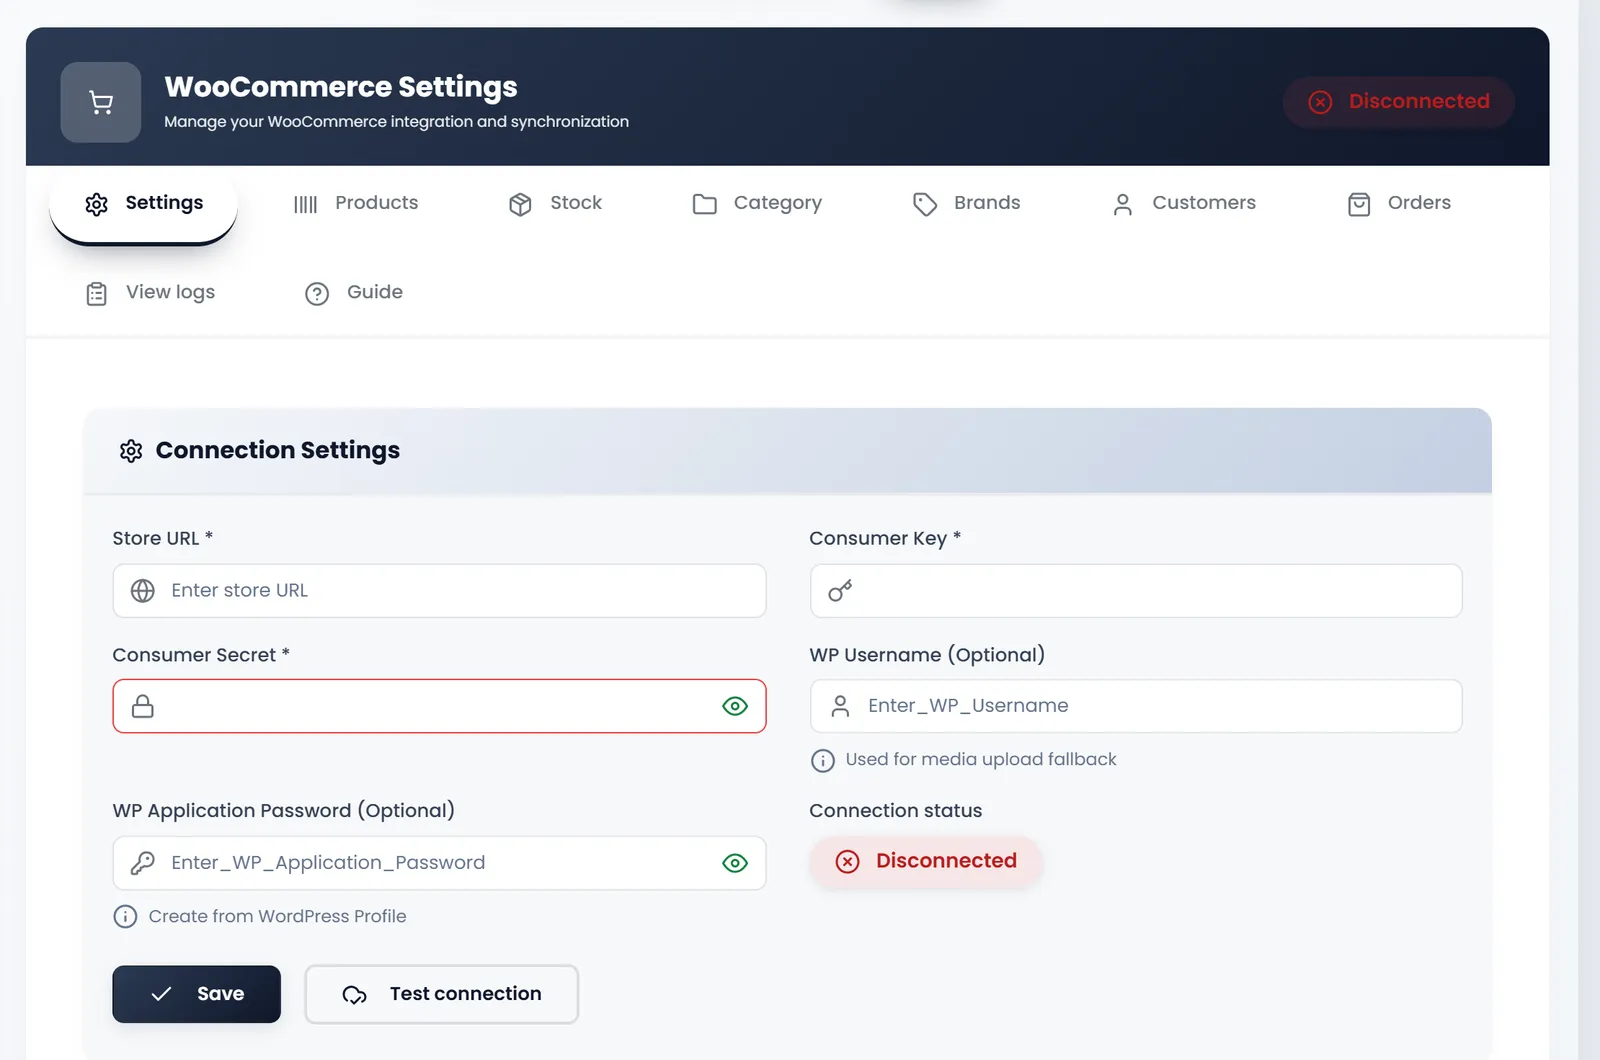Focus the WP Username input field
This screenshot has width=1600, height=1060.
[x=1136, y=706]
